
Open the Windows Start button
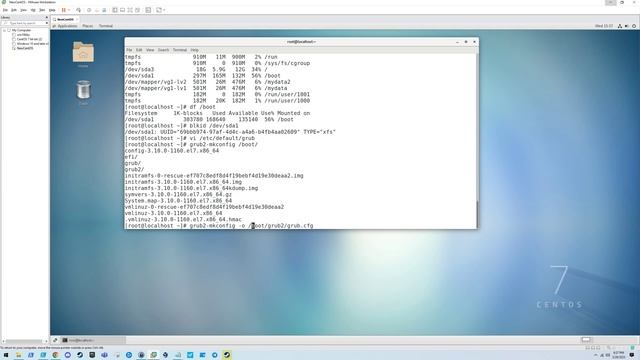(x=6, y=355)
